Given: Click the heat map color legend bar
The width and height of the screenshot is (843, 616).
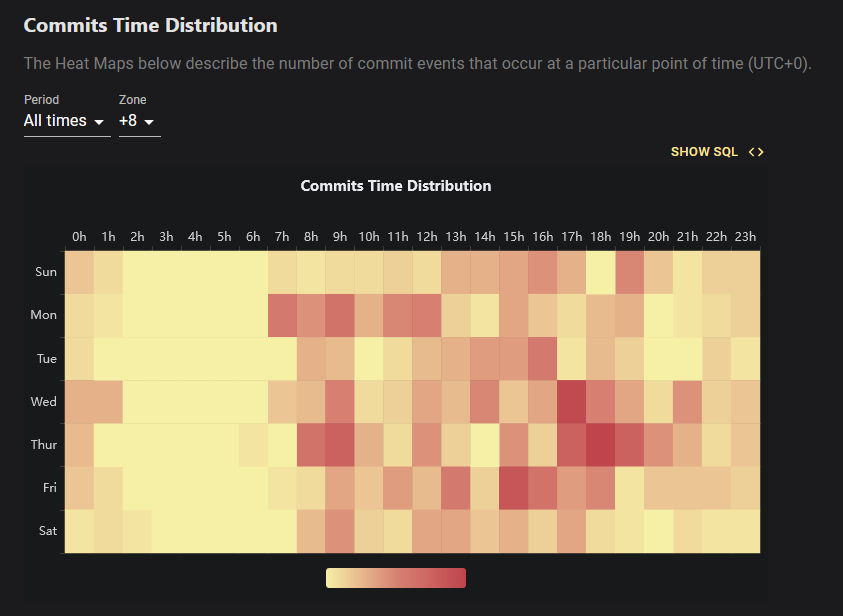Looking at the screenshot, I should [x=396, y=578].
